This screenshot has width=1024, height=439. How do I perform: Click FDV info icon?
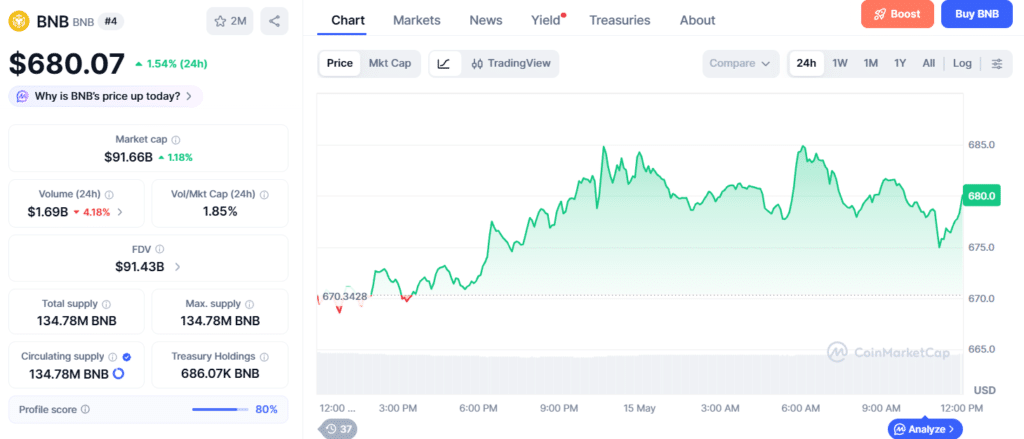point(160,249)
